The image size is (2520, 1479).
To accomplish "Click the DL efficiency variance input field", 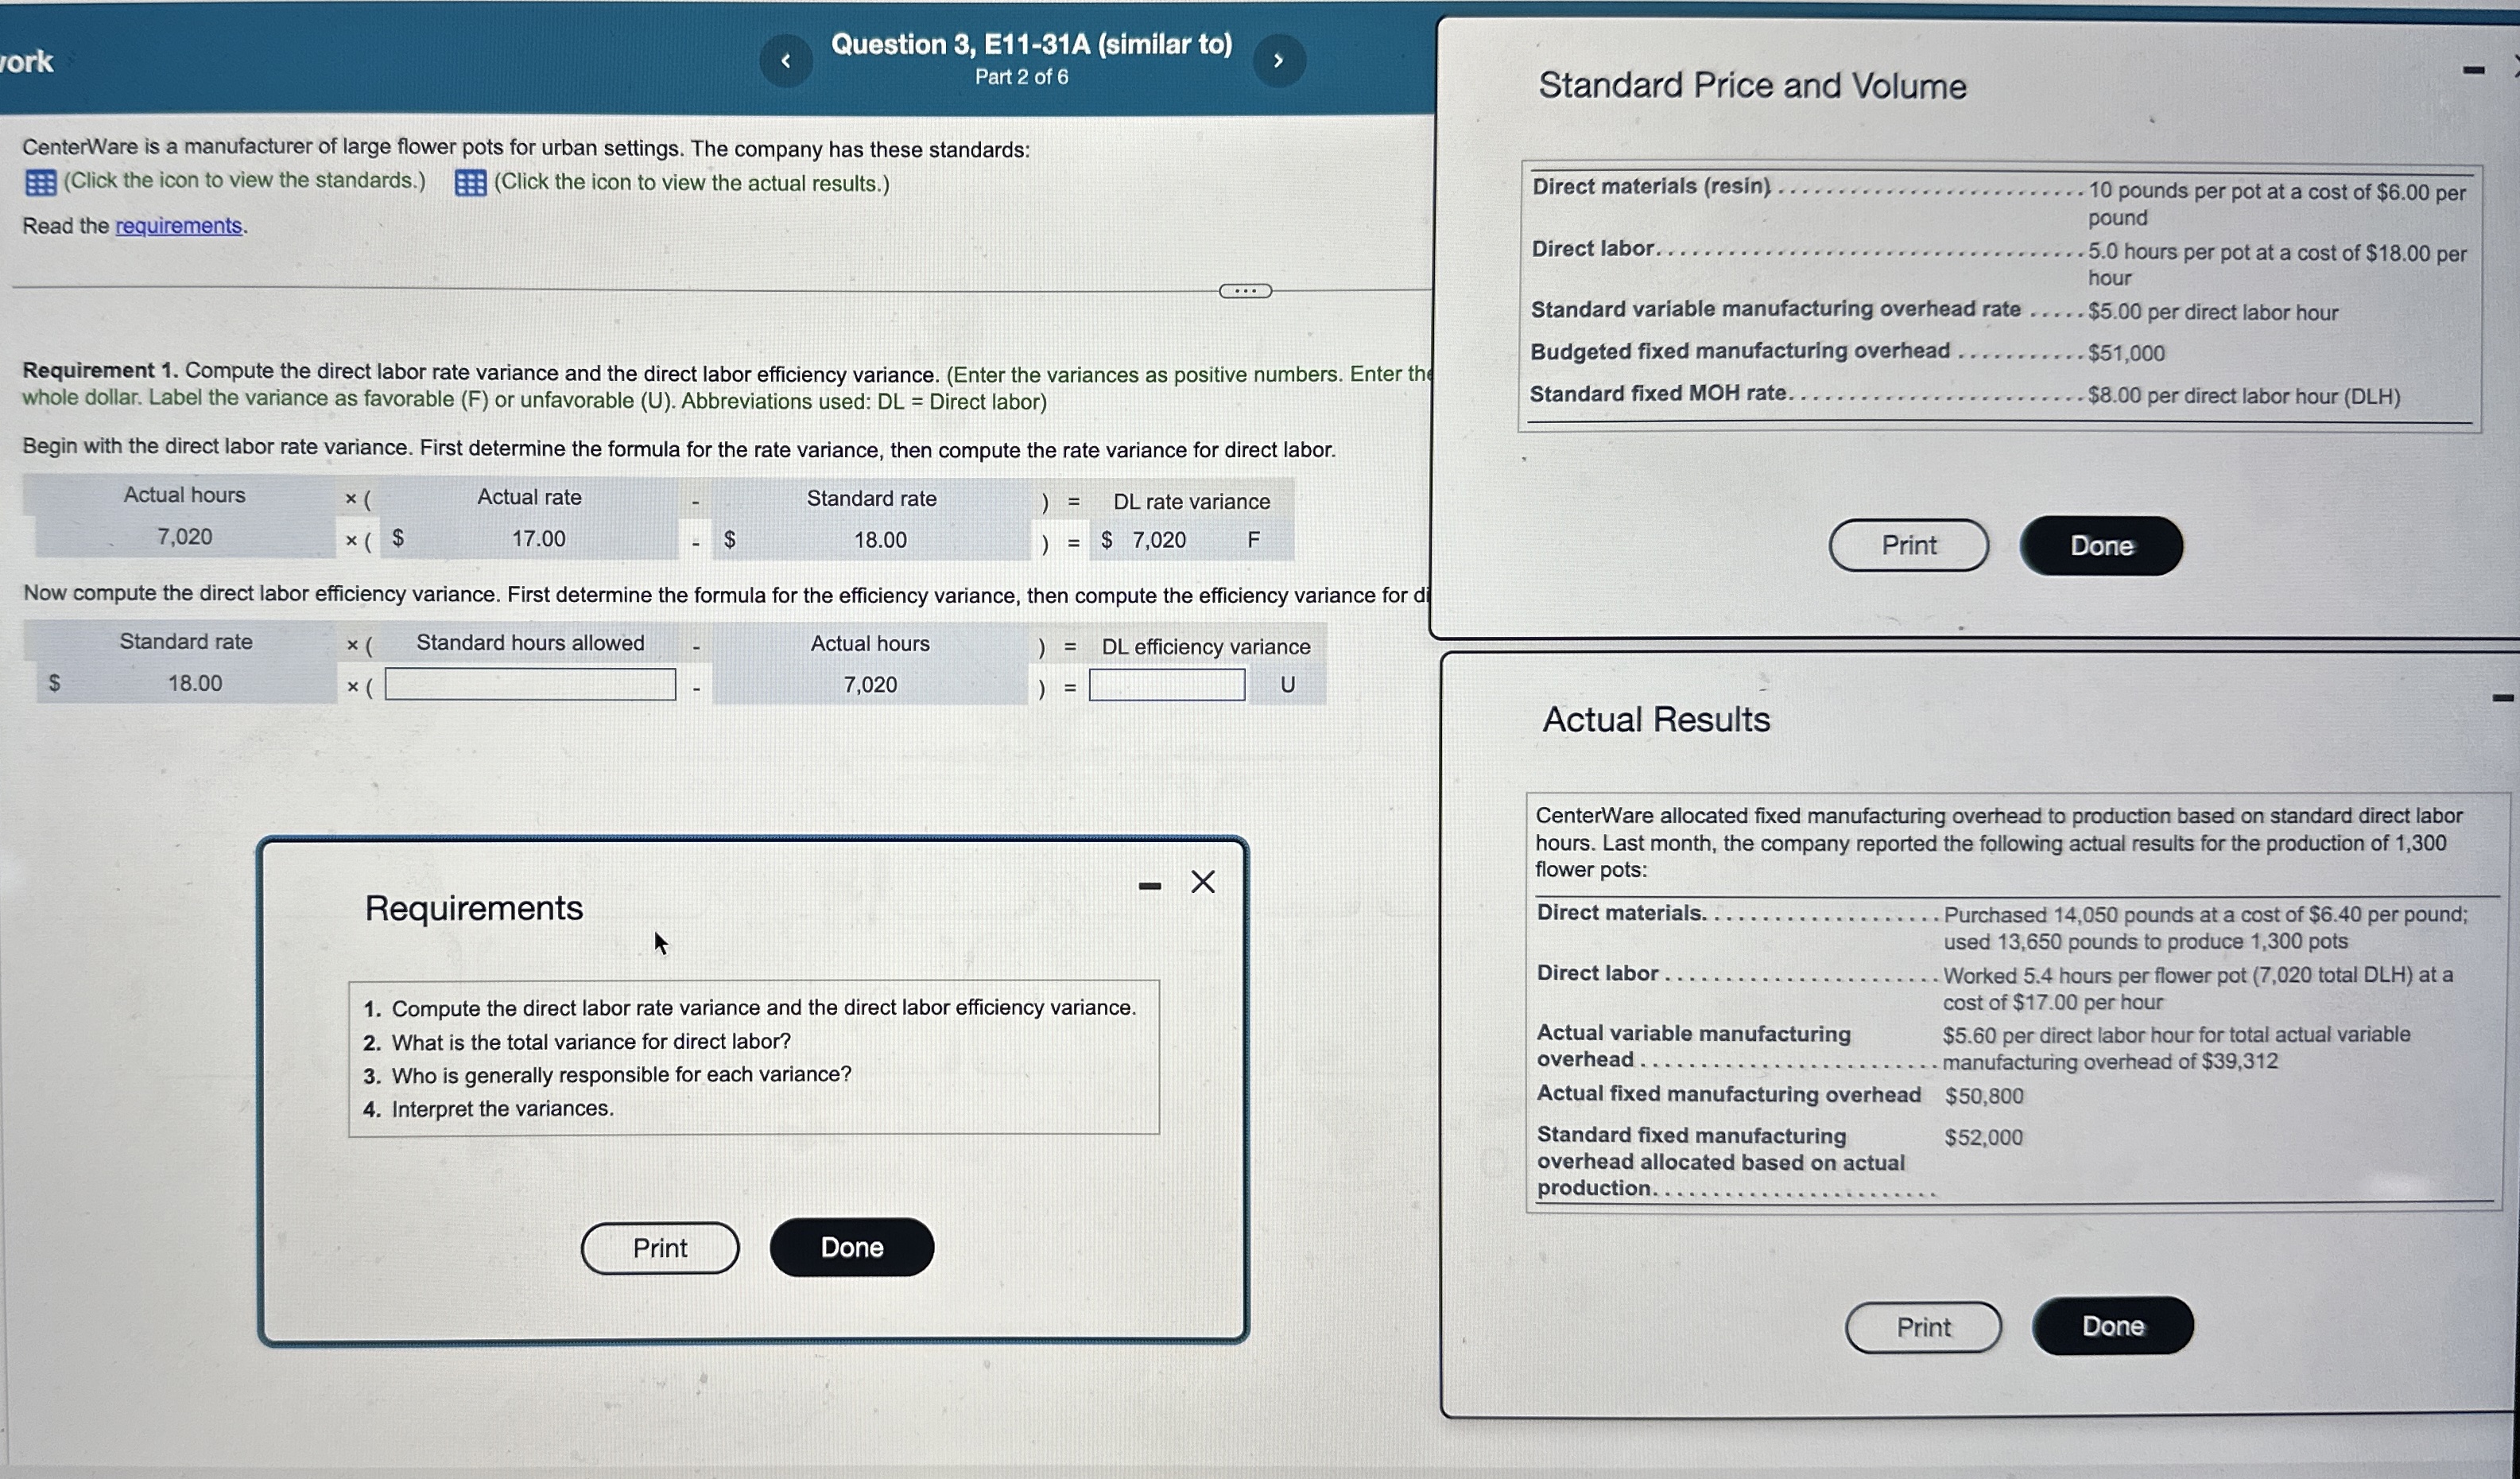I will pos(1166,685).
